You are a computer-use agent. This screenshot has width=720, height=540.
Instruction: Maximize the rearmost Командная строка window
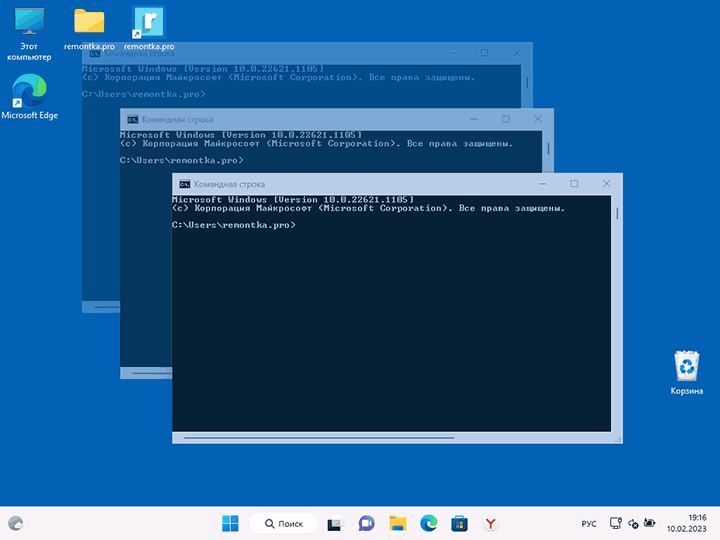(x=484, y=53)
